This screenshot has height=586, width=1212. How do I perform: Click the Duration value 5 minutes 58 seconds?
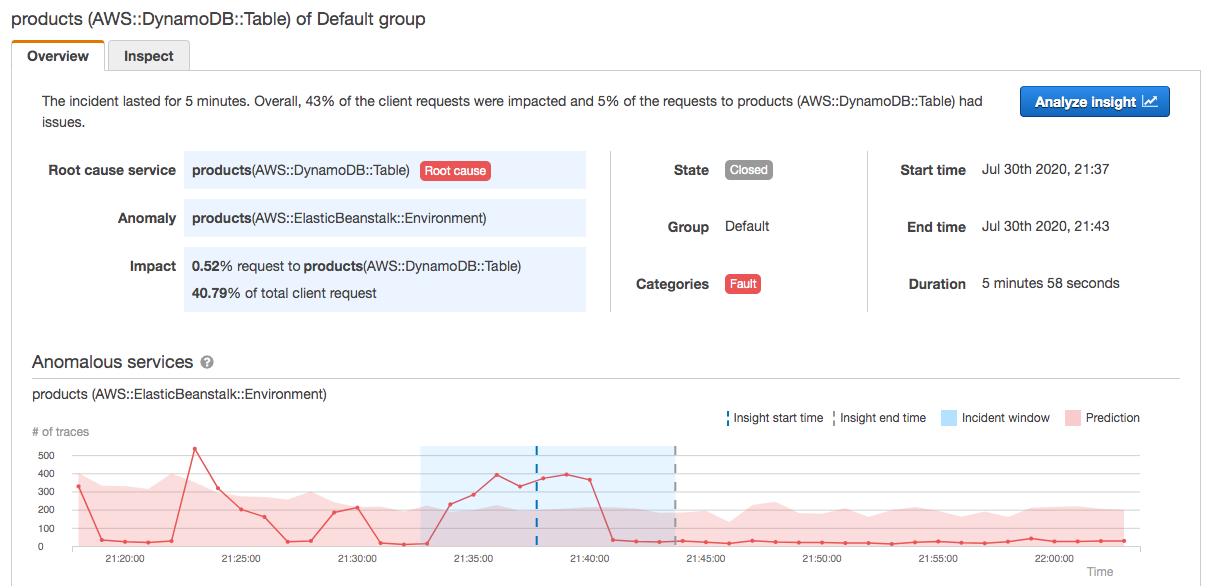point(1050,283)
